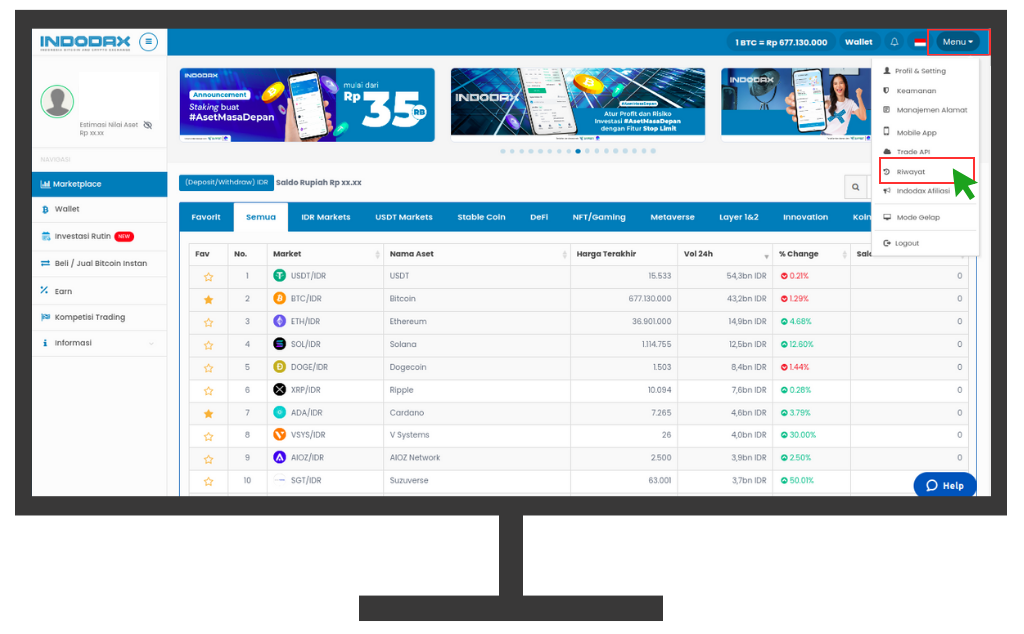1024x634 pixels.
Task: Click the Bitcoin coin icon
Action: (x=280, y=298)
